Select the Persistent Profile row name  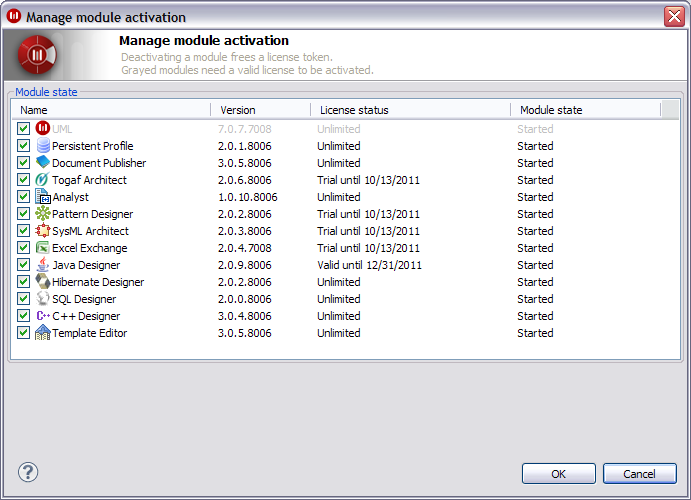tap(93, 146)
